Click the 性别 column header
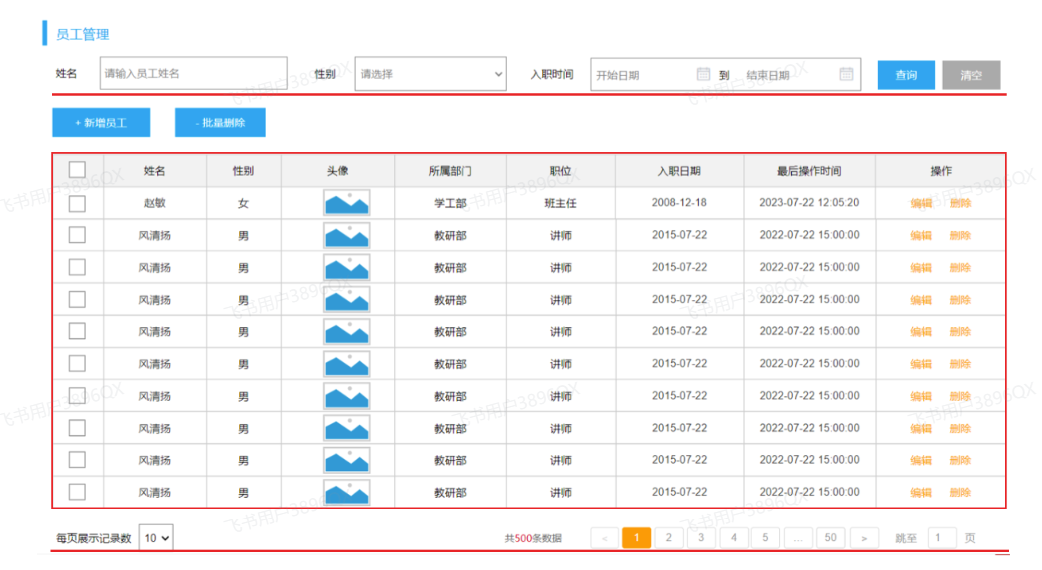The width and height of the screenshot is (1042, 570). (x=243, y=171)
